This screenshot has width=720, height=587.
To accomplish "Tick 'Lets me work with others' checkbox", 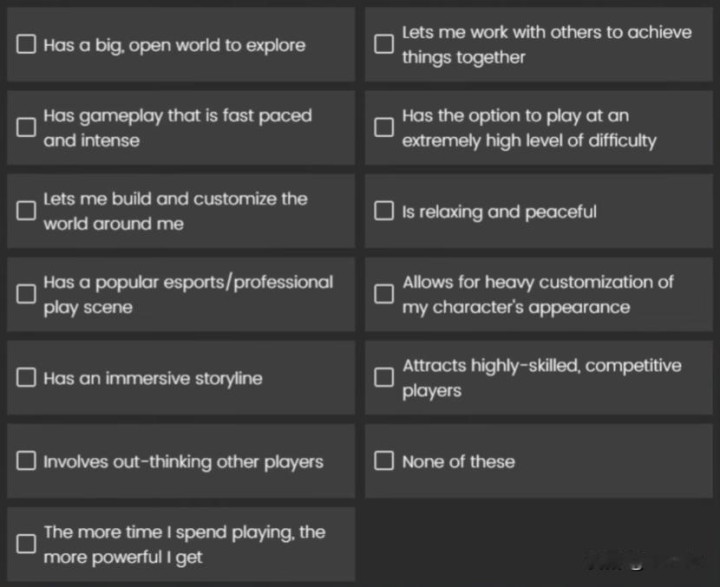I will tap(384, 45).
